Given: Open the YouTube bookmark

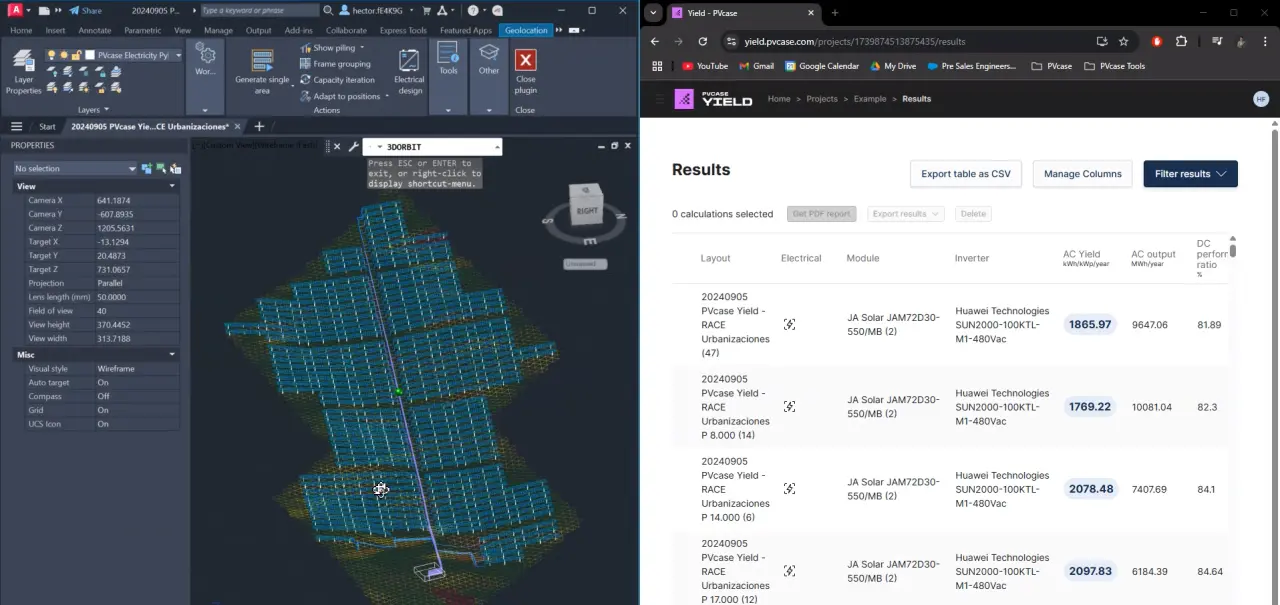Looking at the screenshot, I should click(x=704, y=66).
